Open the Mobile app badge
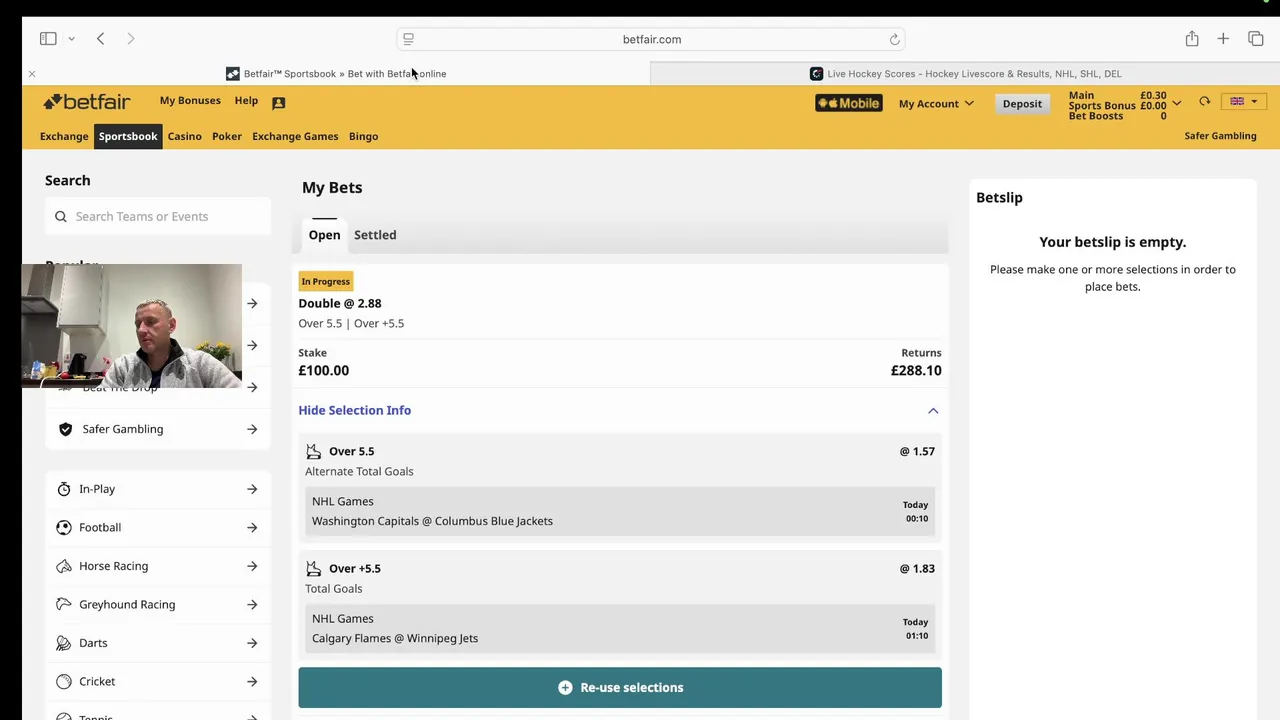Viewport: 1280px width, 720px height. click(x=848, y=103)
